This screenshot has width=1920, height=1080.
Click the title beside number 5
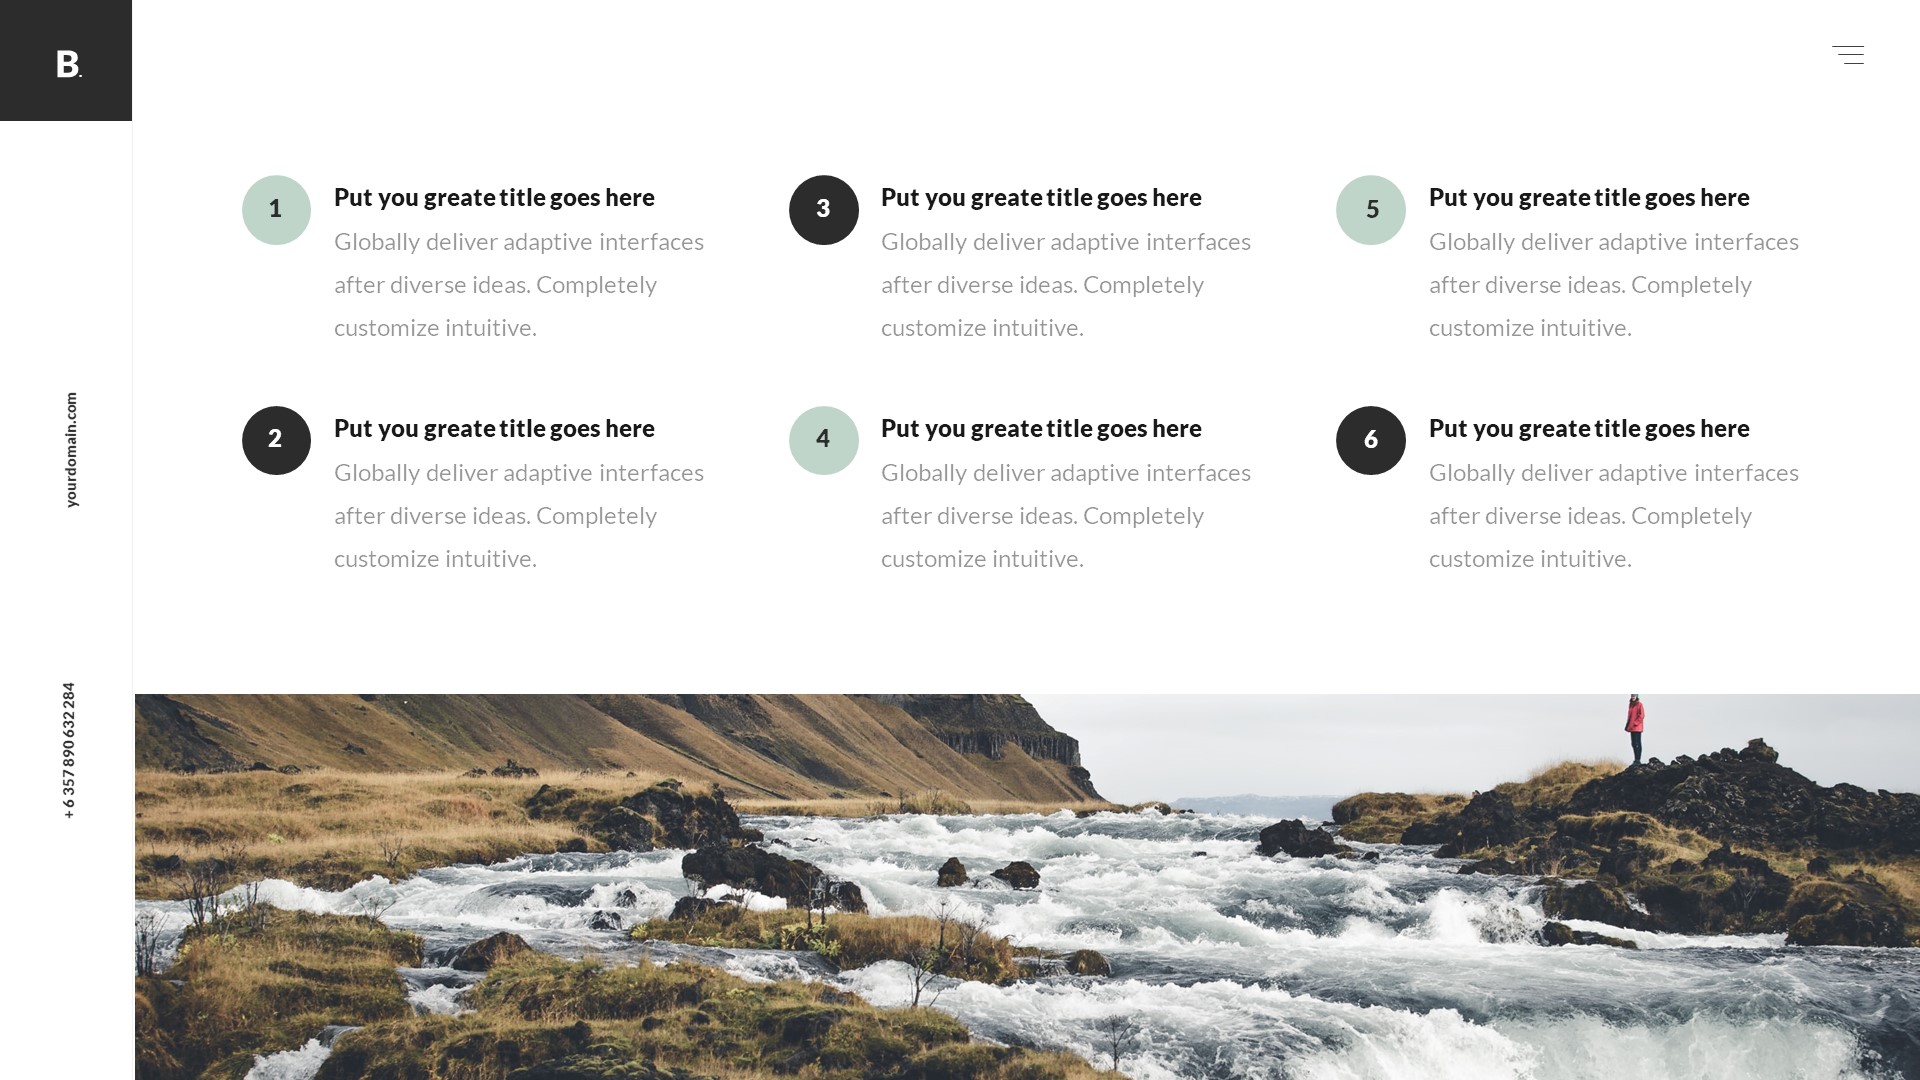[1589, 198]
